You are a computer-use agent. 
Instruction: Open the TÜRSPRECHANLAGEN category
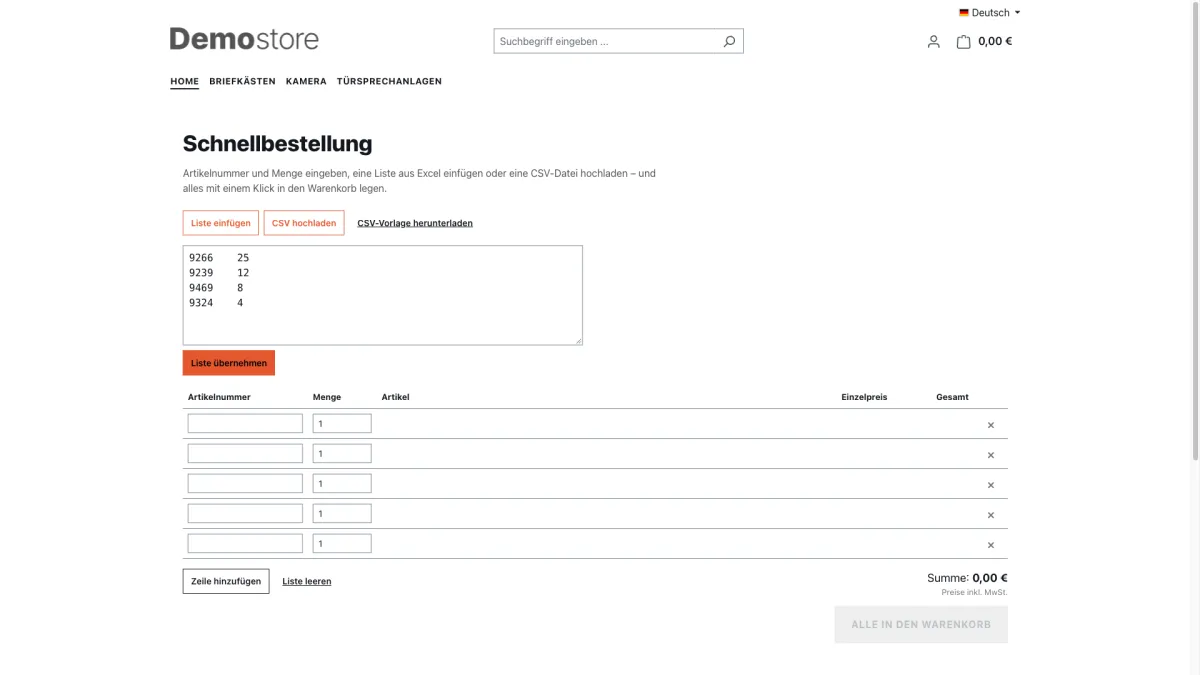coord(389,81)
